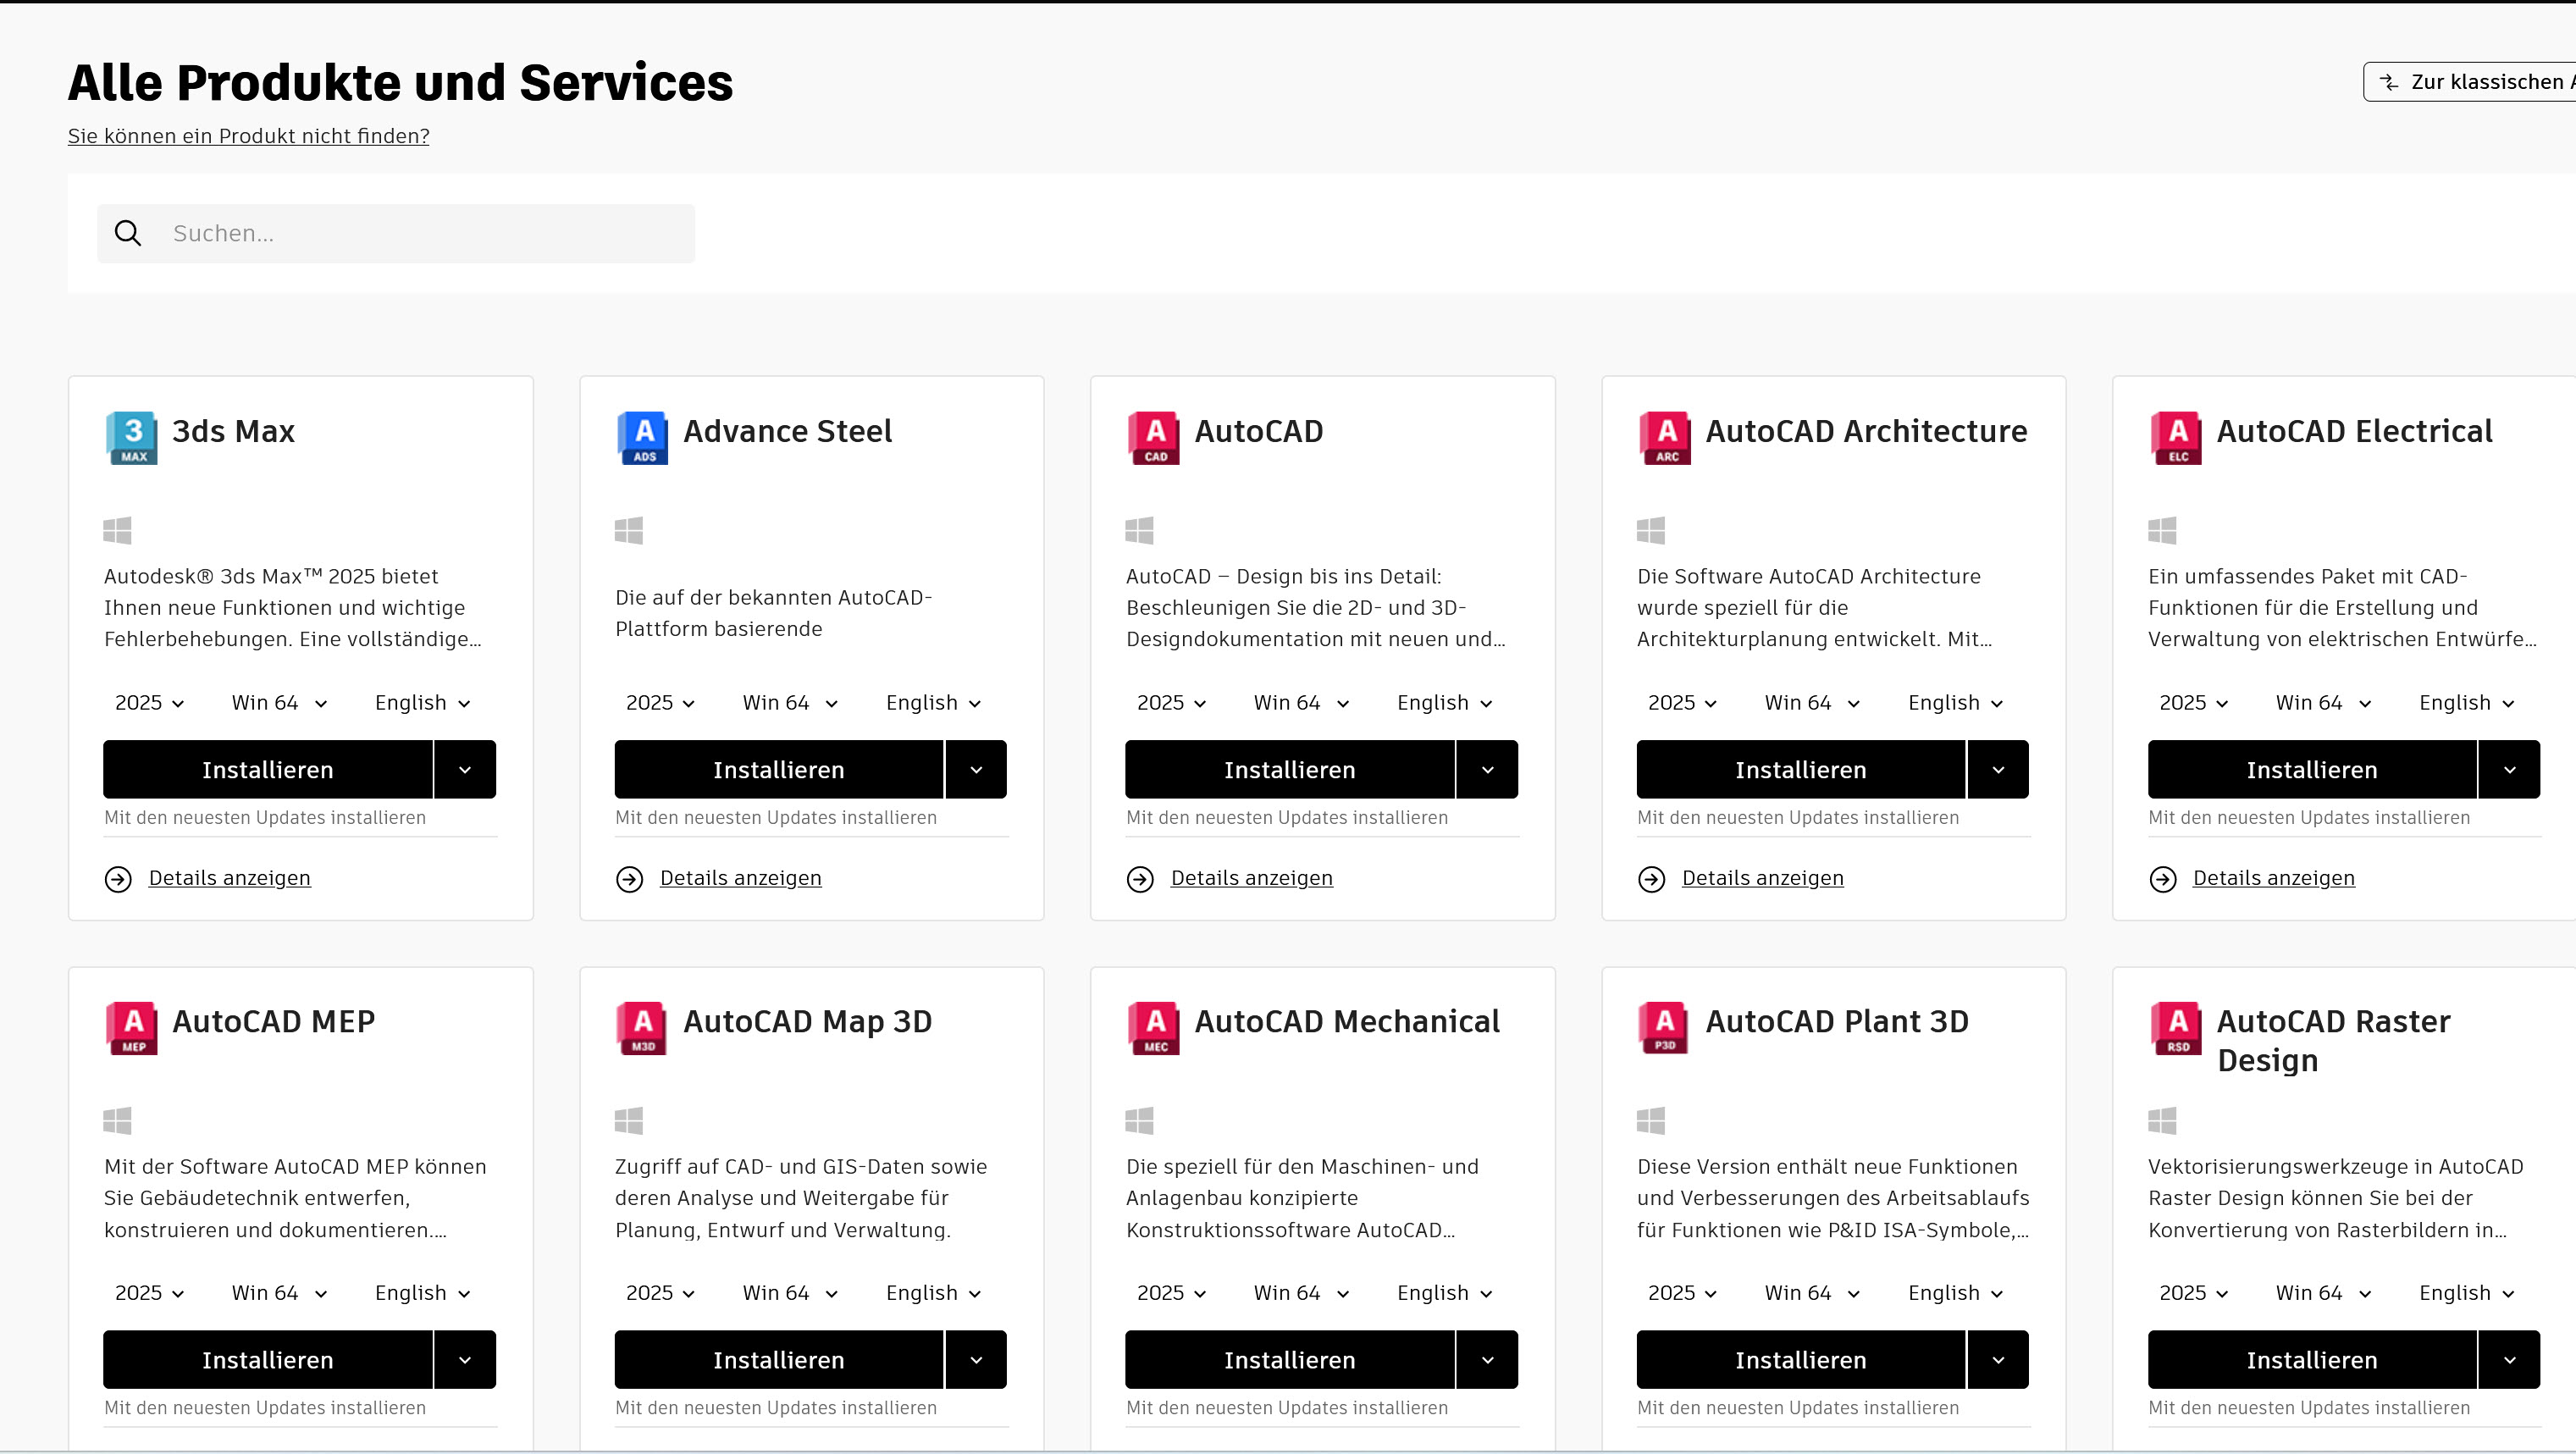Click the AutoCAD Architecture ARC icon

coord(1665,437)
